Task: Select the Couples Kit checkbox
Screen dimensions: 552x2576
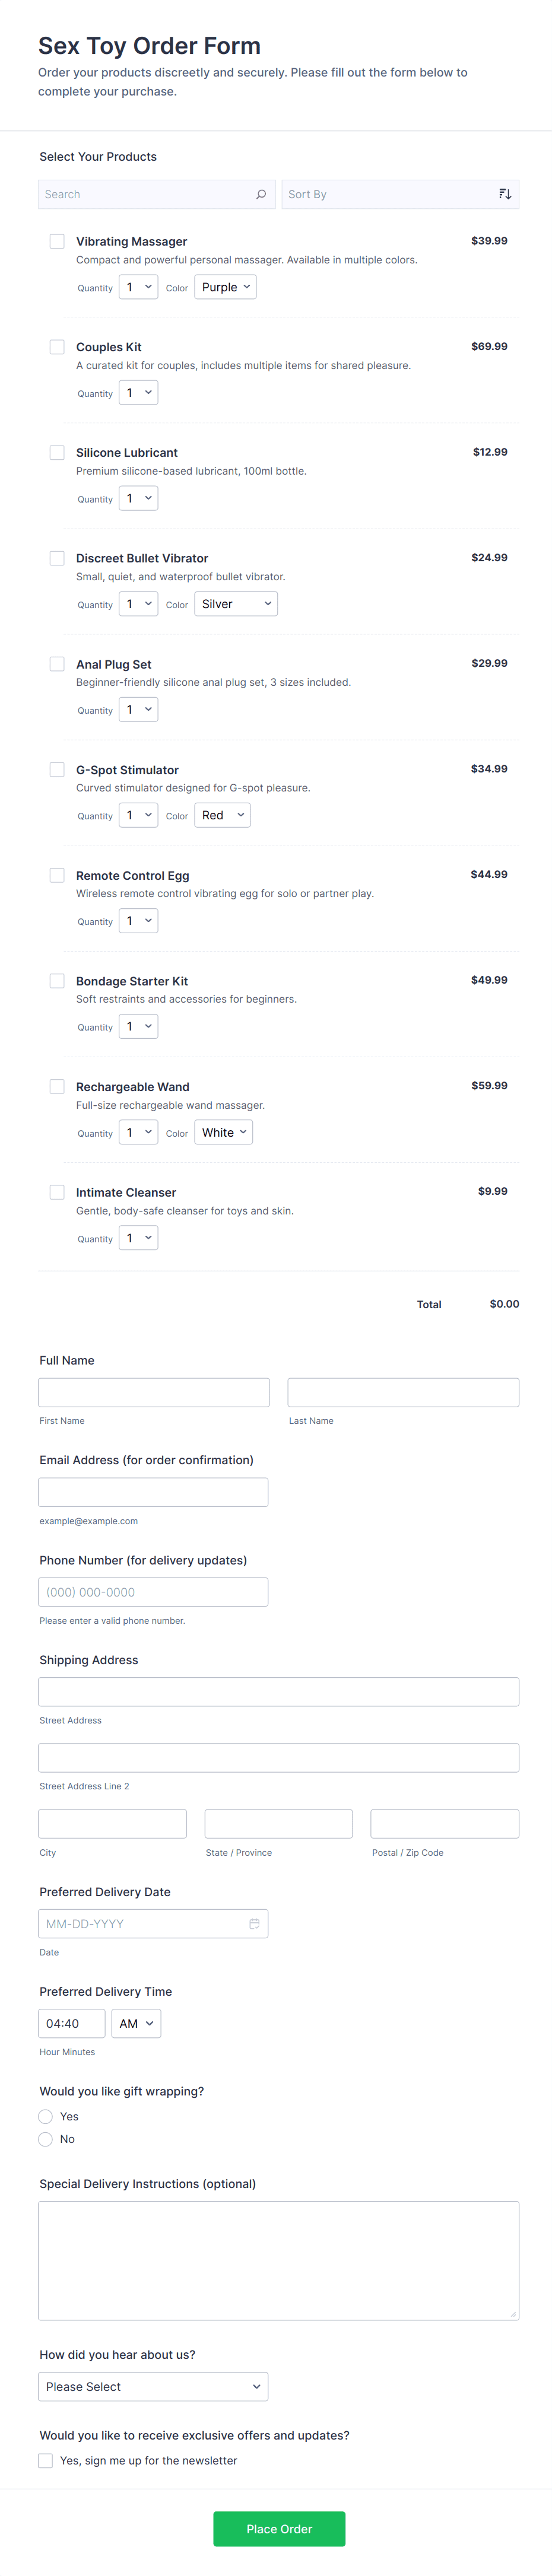Action: [57, 347]
